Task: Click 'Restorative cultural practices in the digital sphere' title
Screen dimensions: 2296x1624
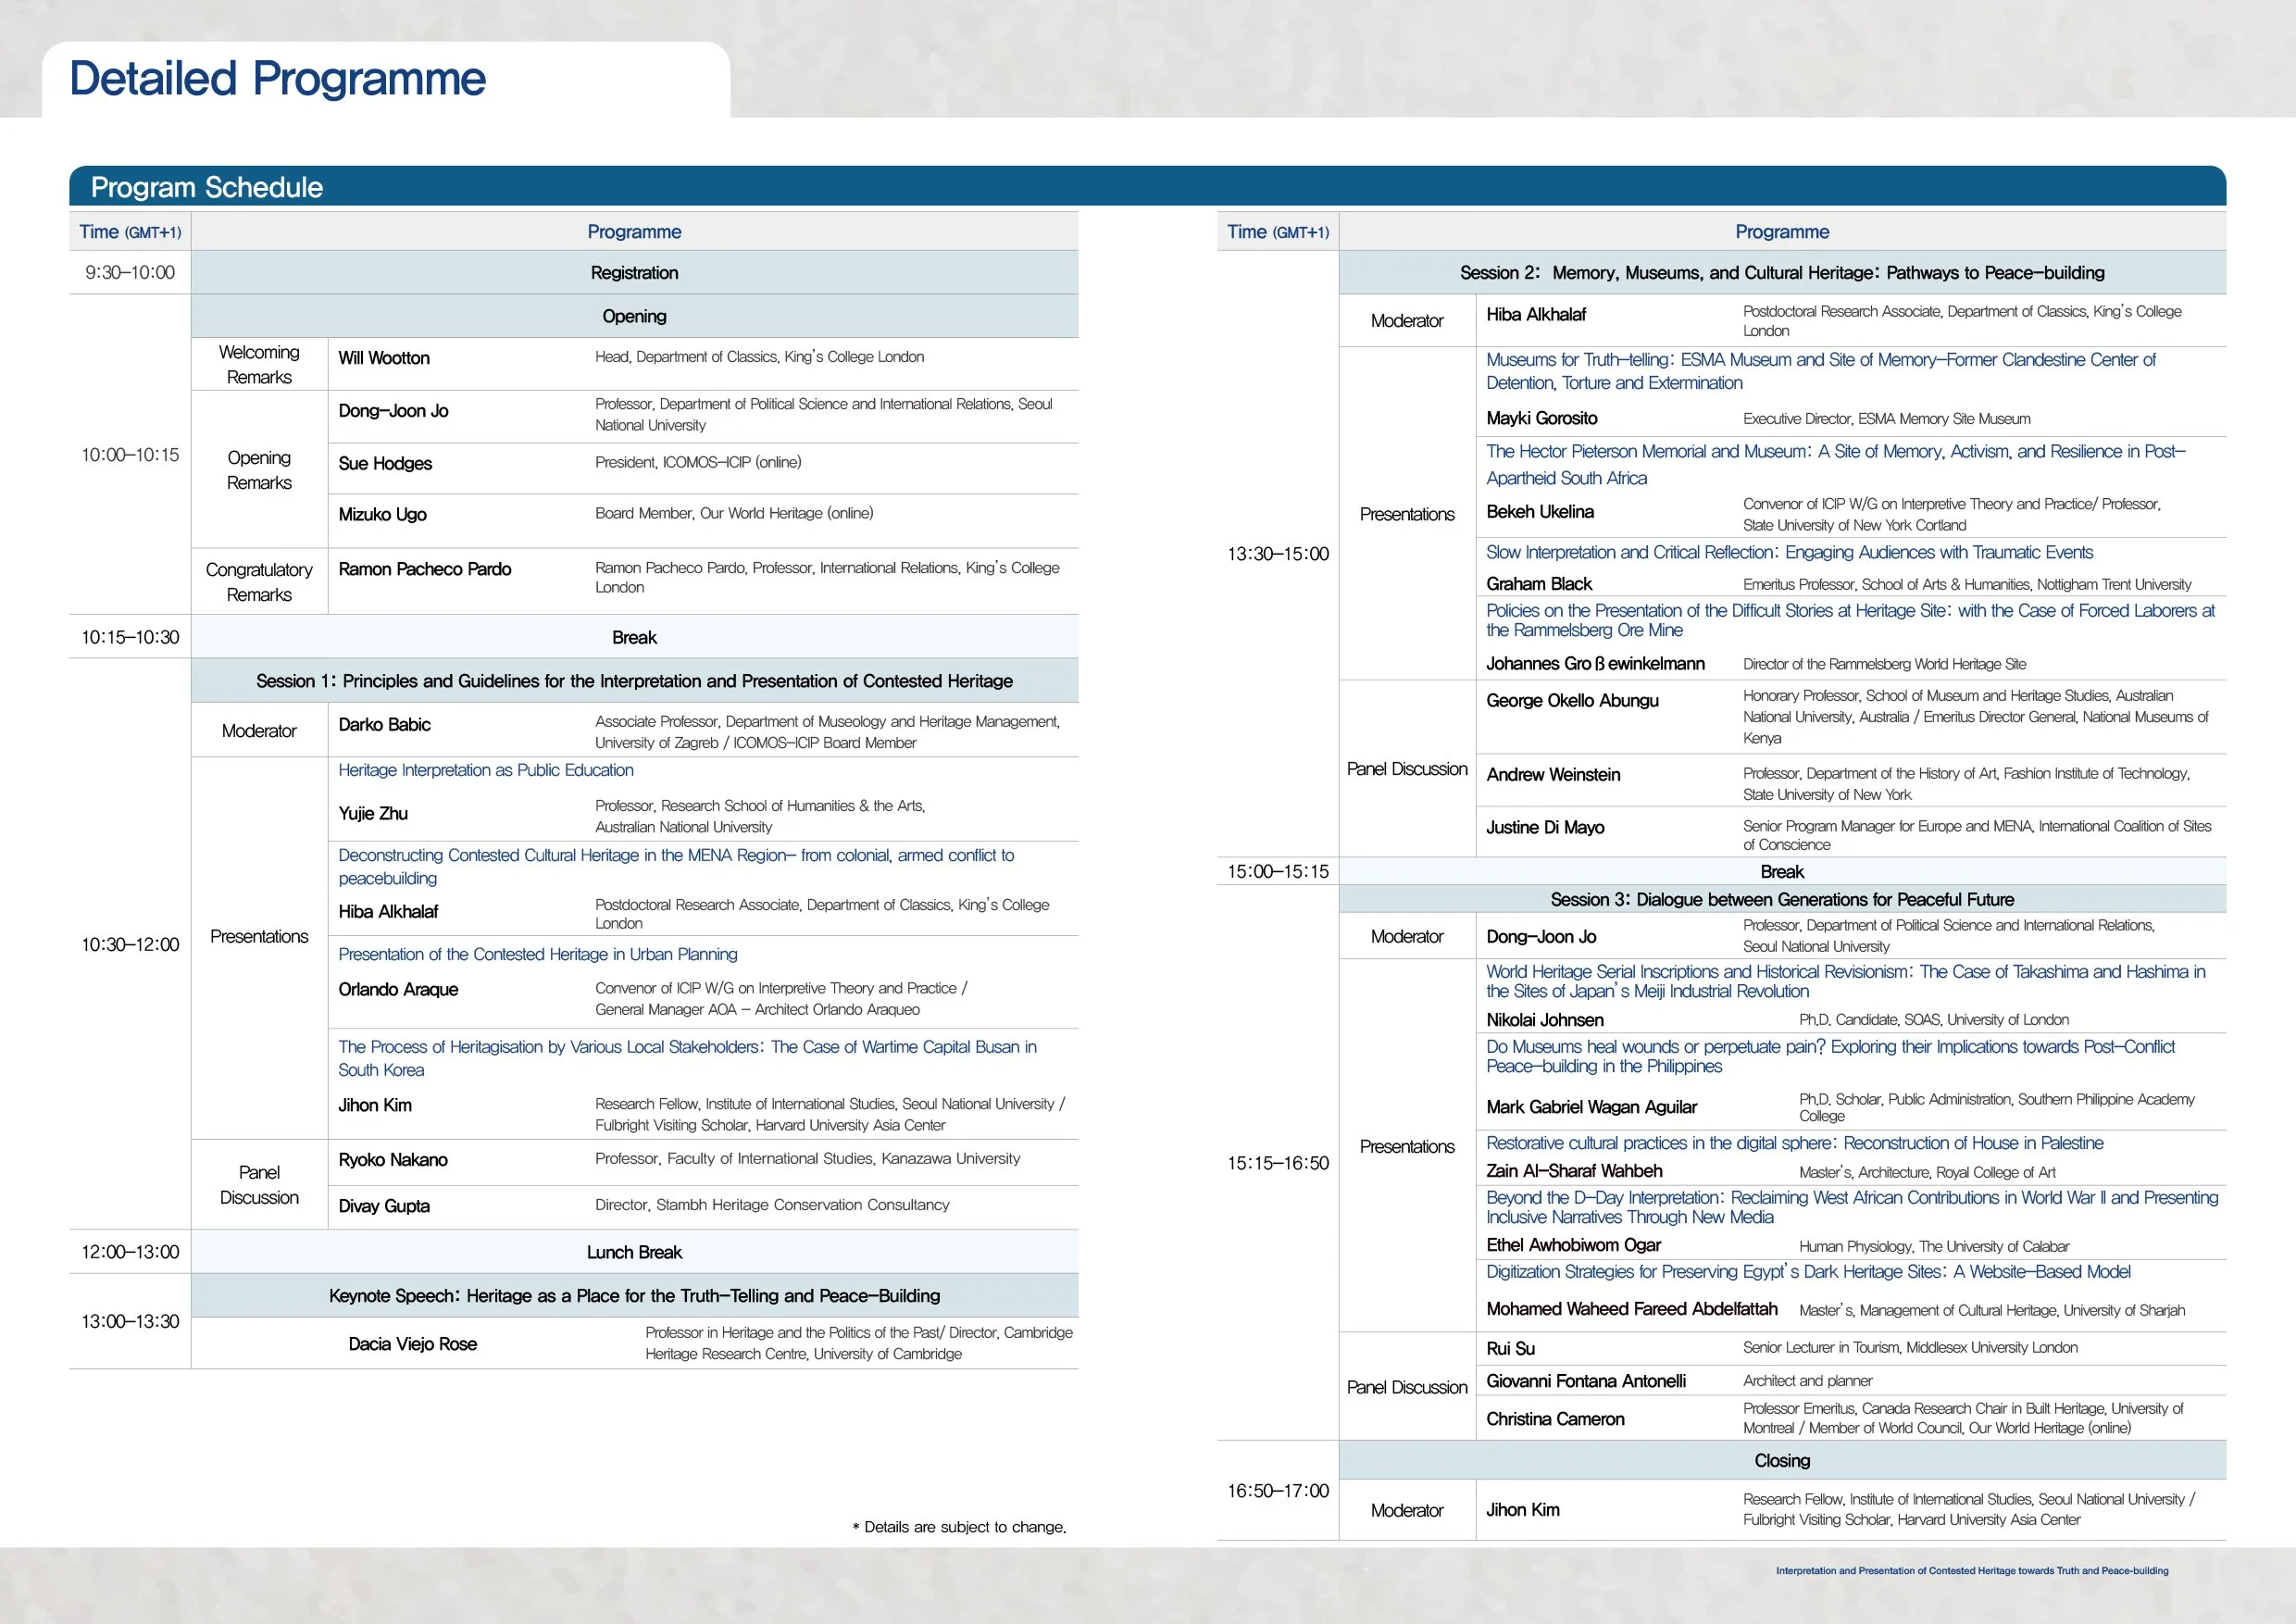Action: pos(1794,1144)
